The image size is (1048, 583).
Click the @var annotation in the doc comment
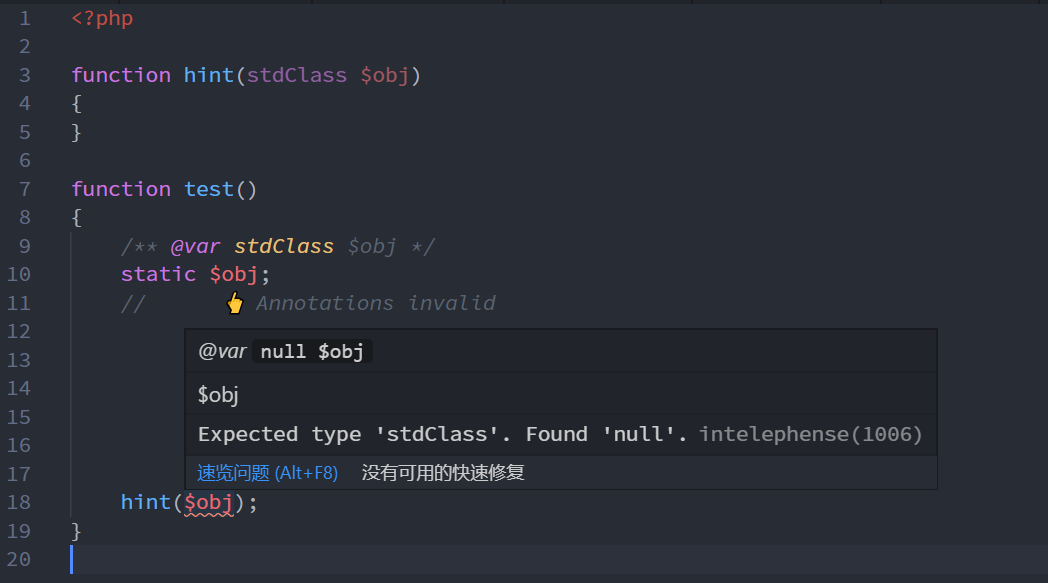click(193, 245)
